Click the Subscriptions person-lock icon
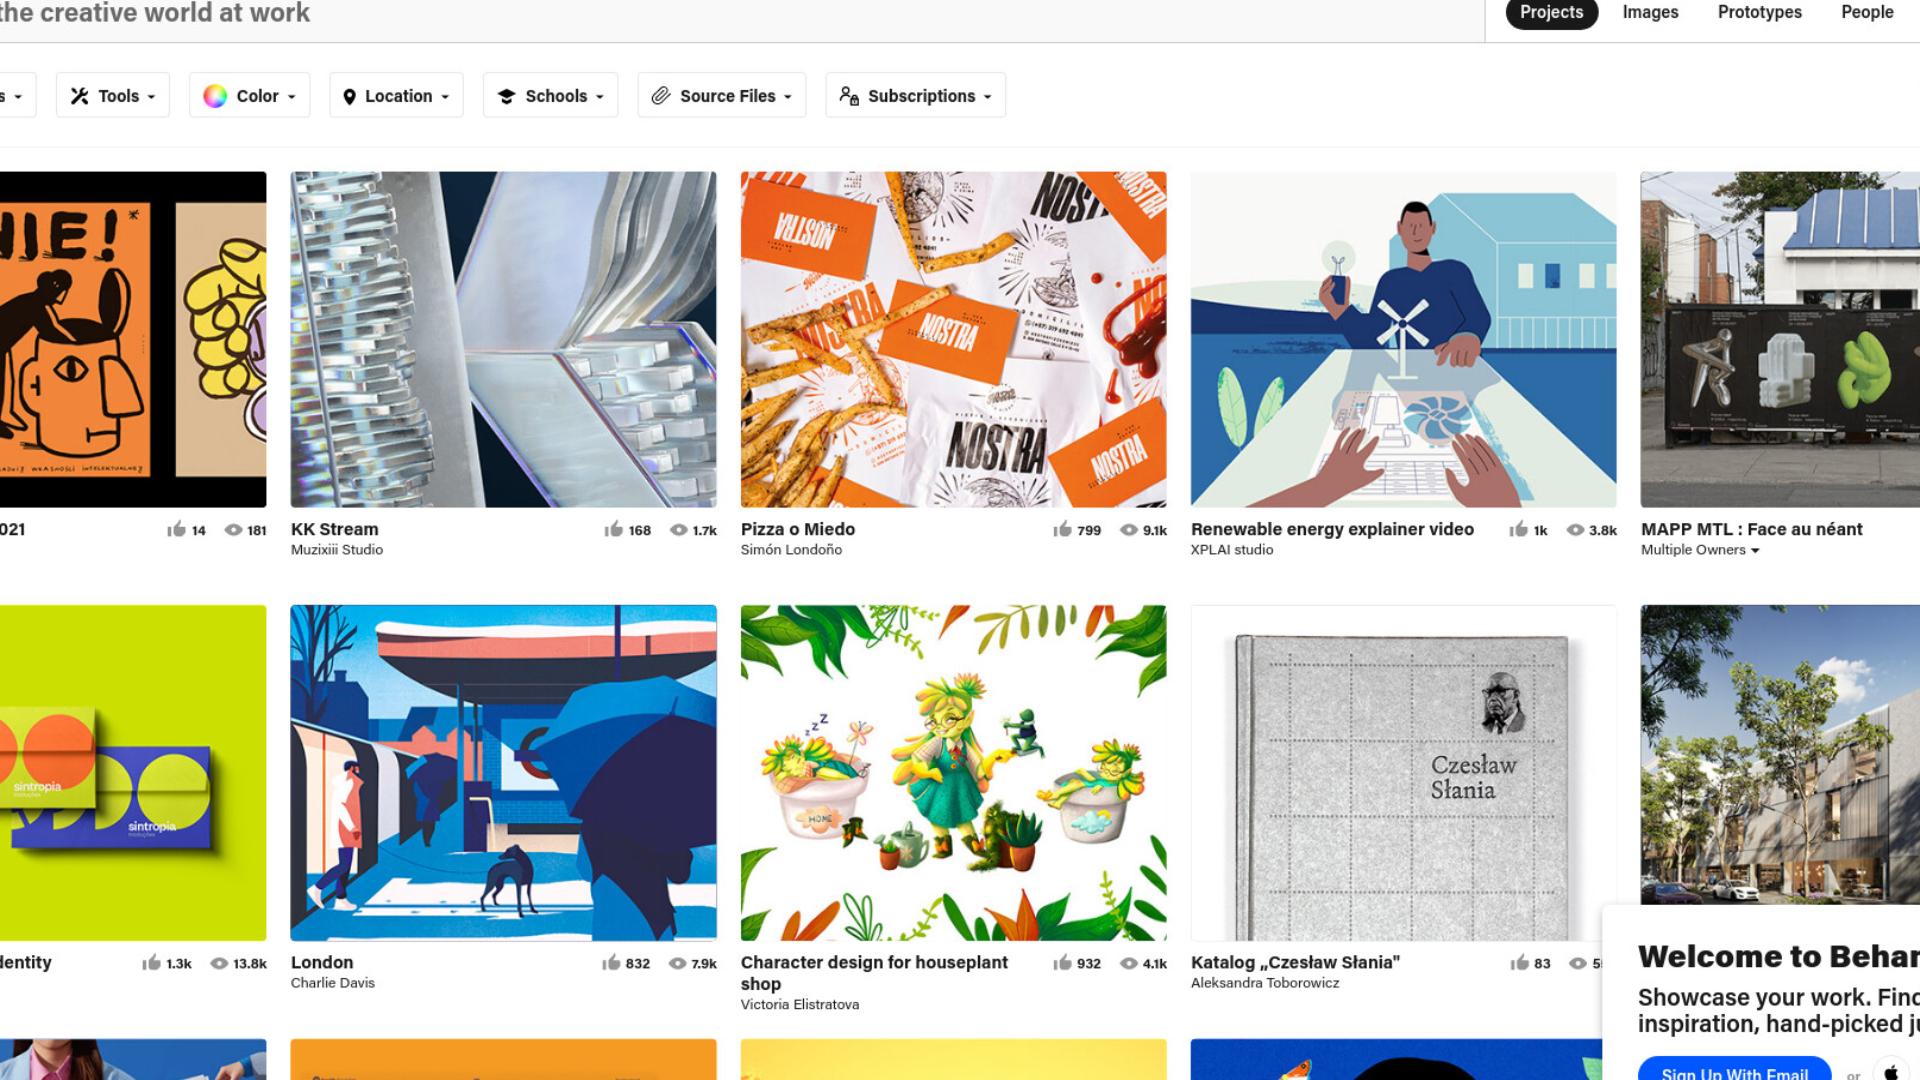 click(x=849, y=96)
